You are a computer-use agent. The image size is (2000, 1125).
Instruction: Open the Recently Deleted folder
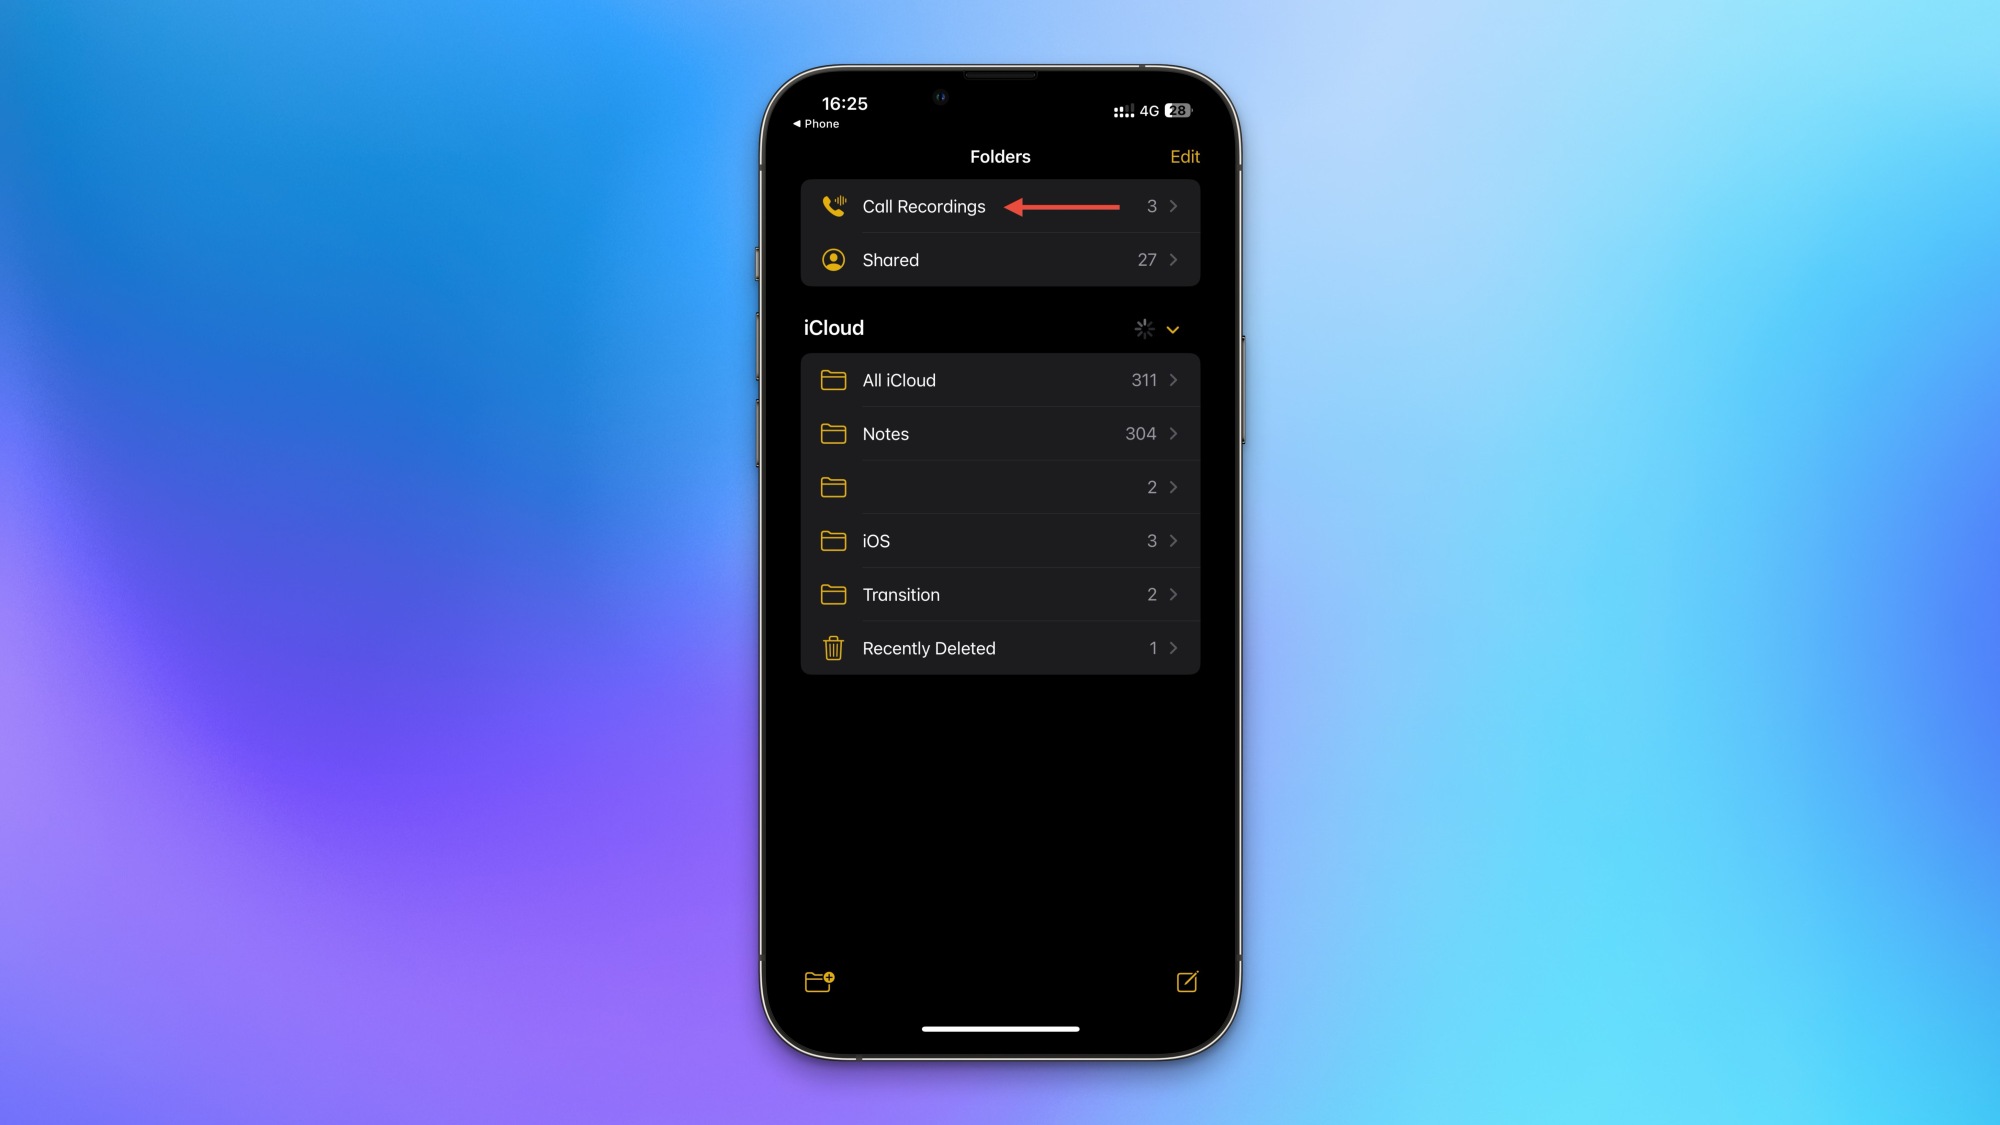[x=999, y=648]
